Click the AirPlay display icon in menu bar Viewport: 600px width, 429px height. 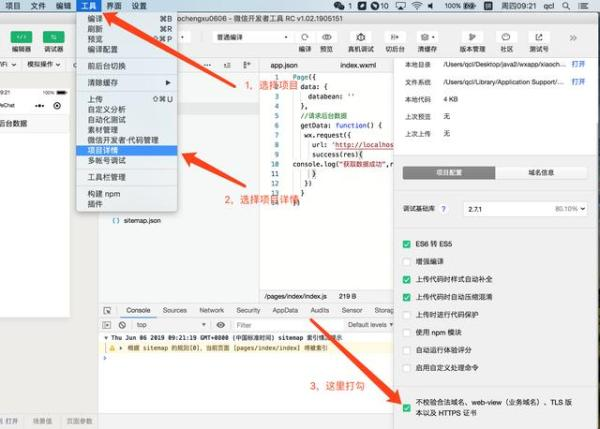pyautogui.click(x=401, y=6)
